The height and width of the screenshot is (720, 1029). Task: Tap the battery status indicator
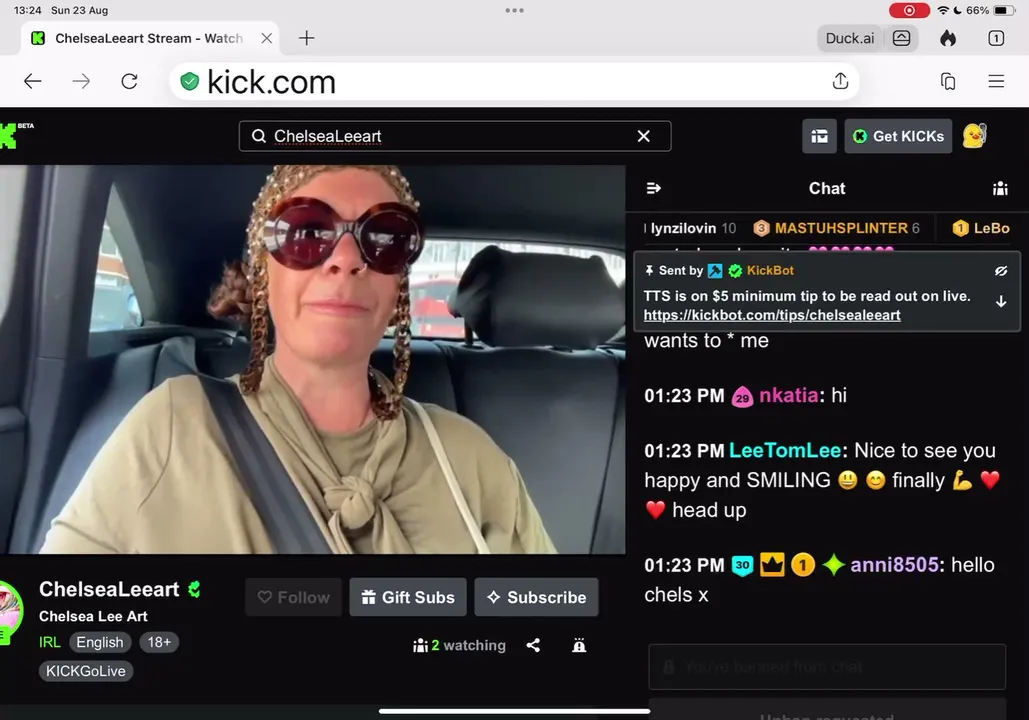[1004, 11]
